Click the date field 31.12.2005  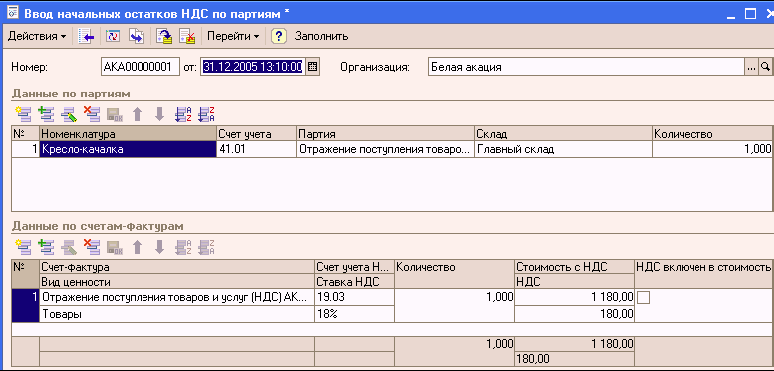click(x=252, y=67)
